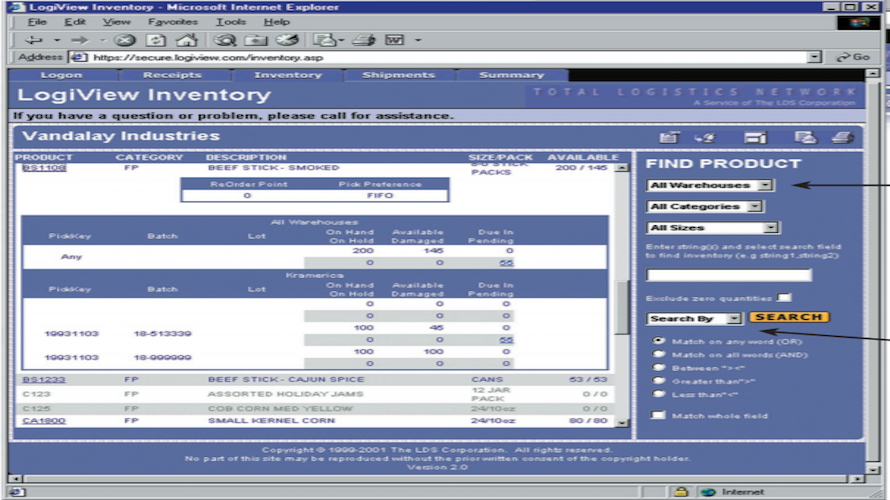Open the Mail icon dropdown arrow
This screenshot has height=500, width=890.
[x=341, y=40]
